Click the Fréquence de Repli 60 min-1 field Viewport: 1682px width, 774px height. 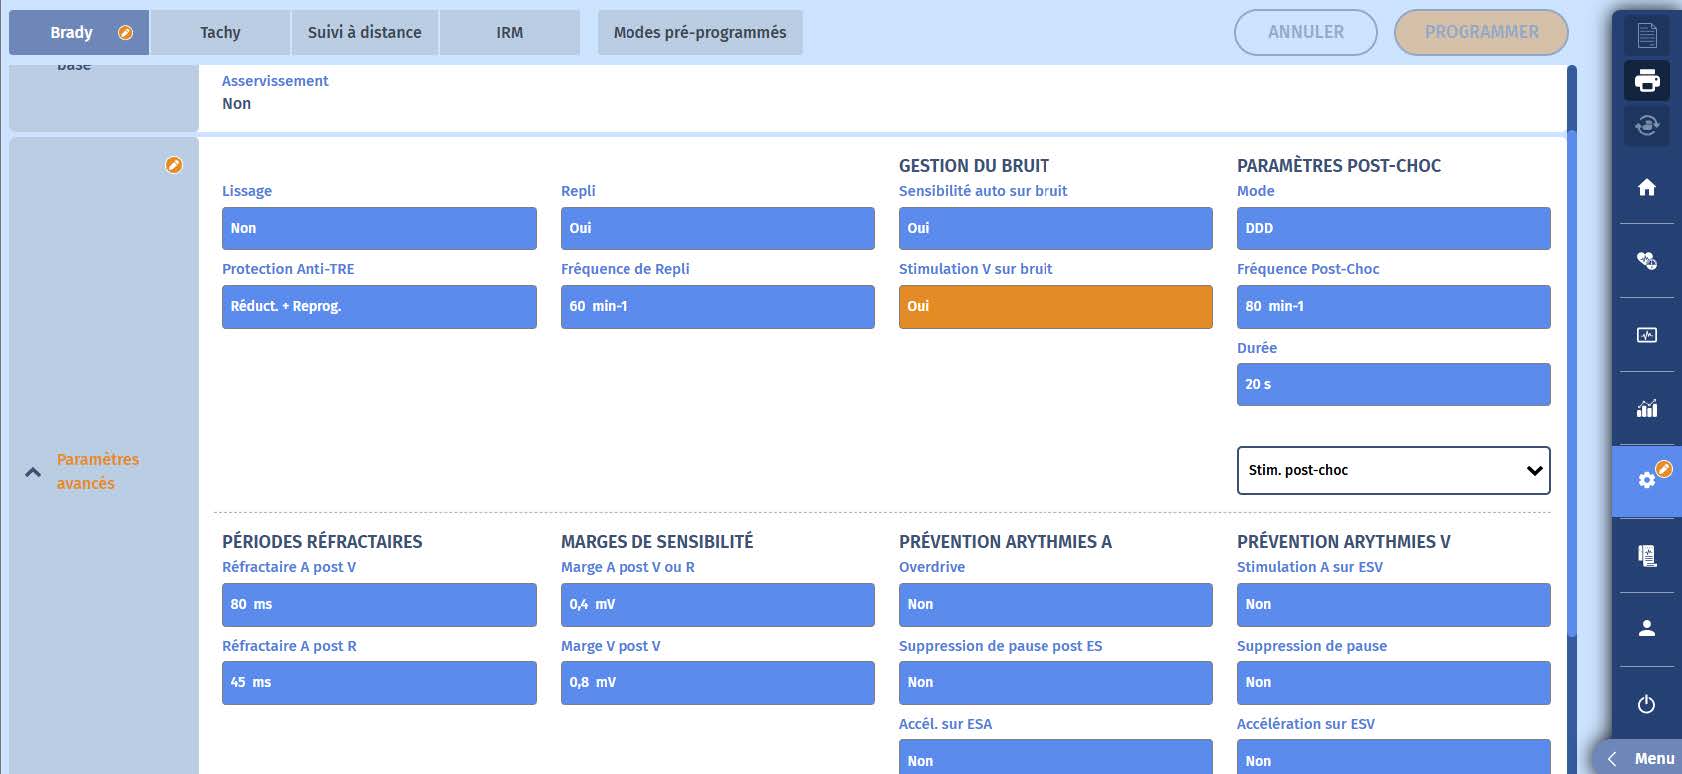point(717,307)
